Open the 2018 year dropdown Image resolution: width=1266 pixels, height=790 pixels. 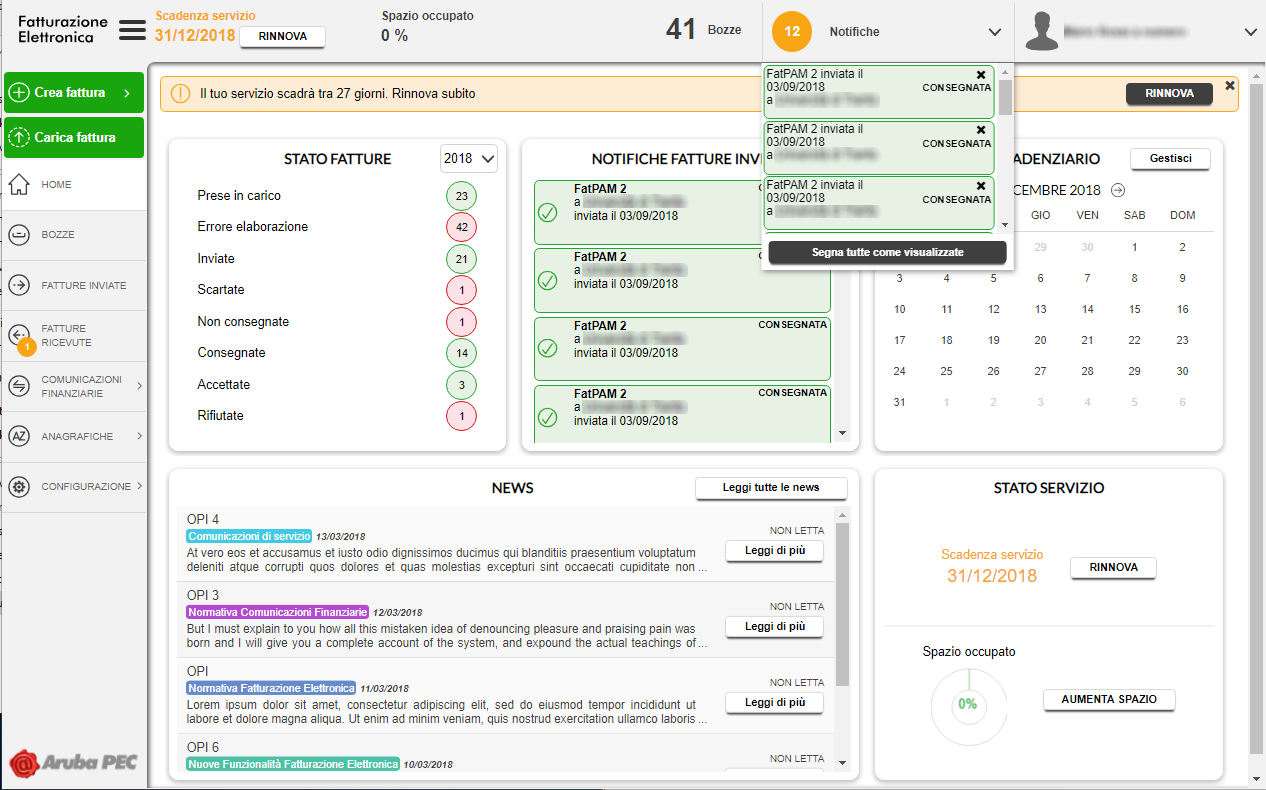(469, 158)
